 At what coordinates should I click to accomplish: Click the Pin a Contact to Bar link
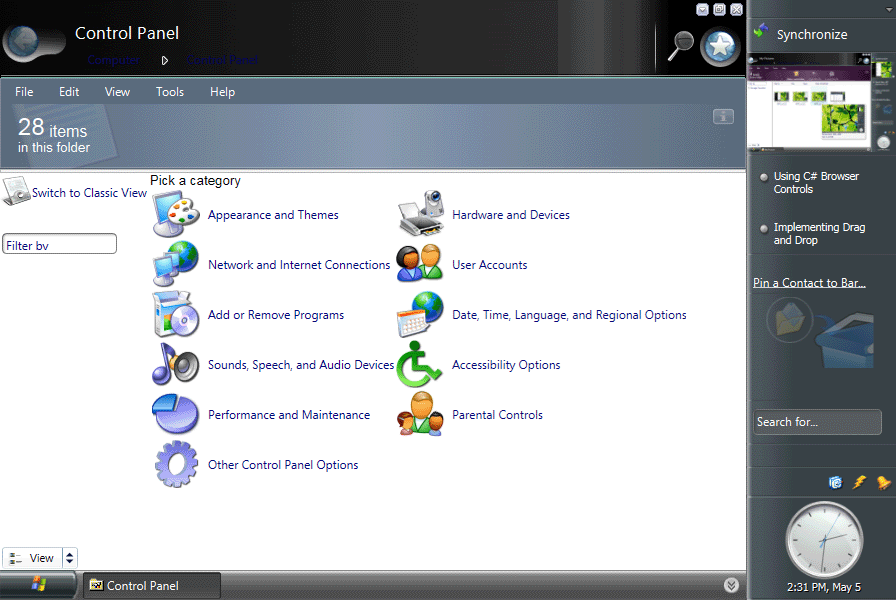coord(809,282)
